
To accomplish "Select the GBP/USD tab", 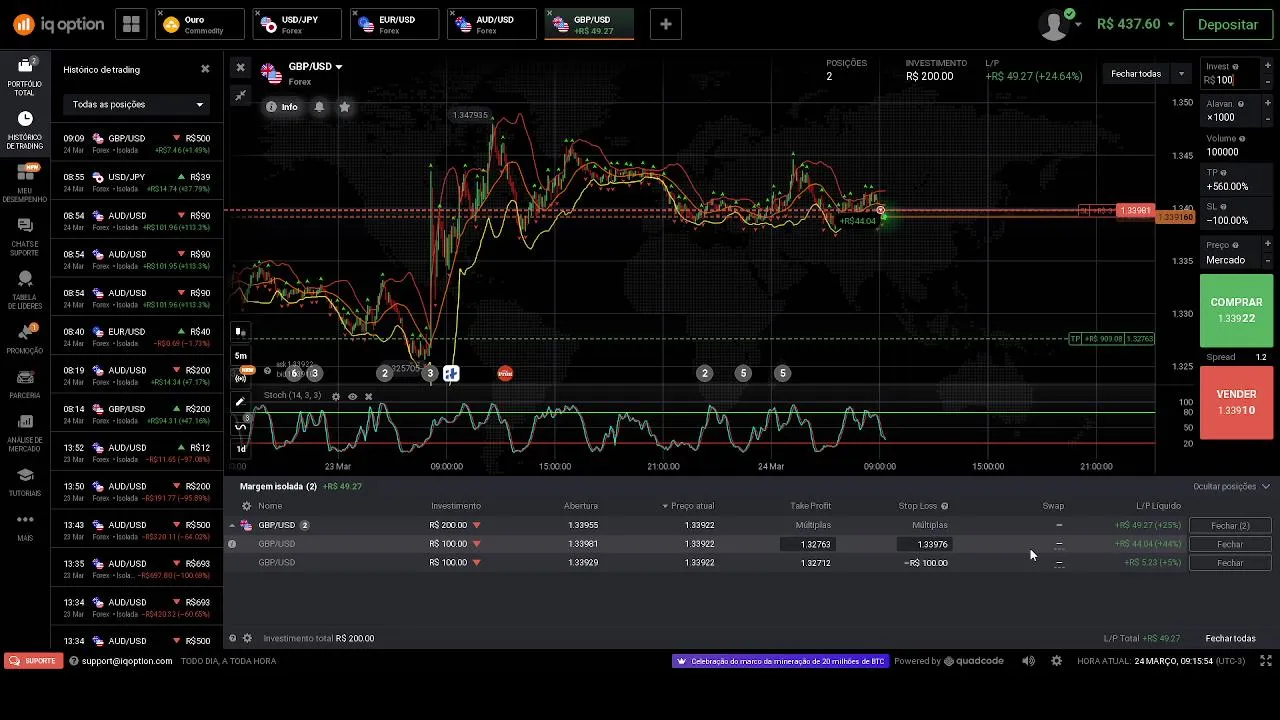I will 590,25.
